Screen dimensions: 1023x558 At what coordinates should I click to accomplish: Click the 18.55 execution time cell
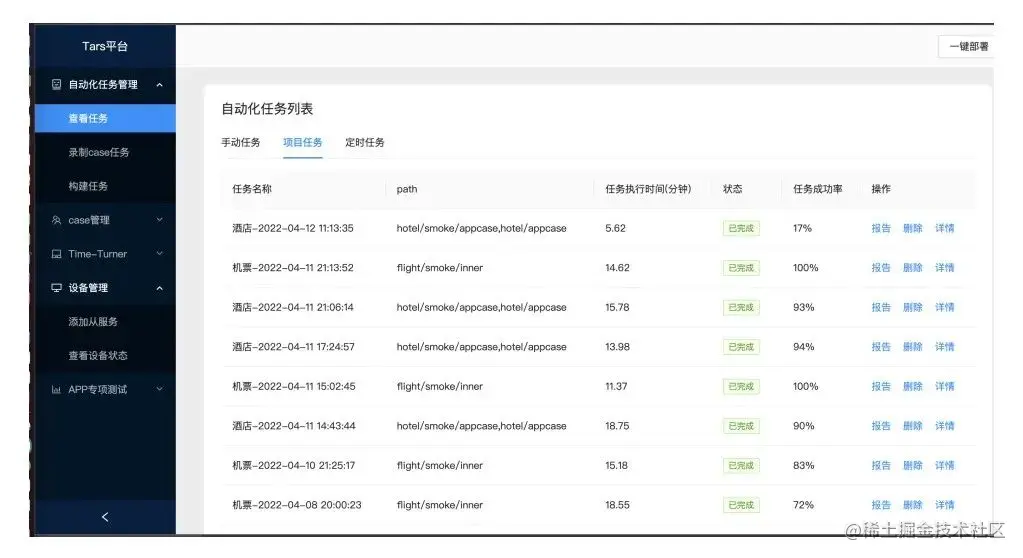point(617,505)
